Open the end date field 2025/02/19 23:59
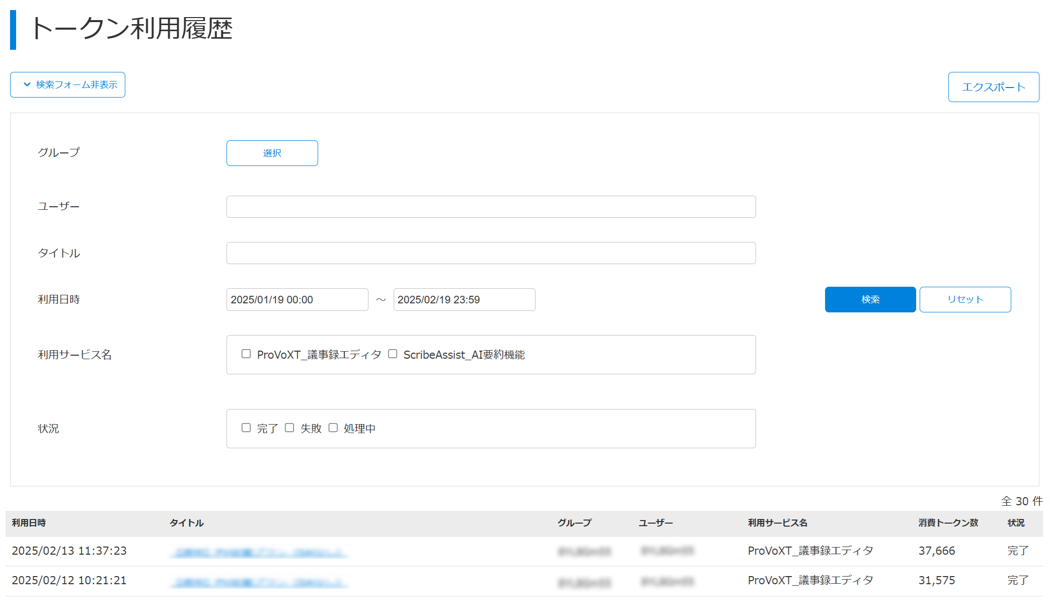 pyautogui.click(x=464, y=300)
